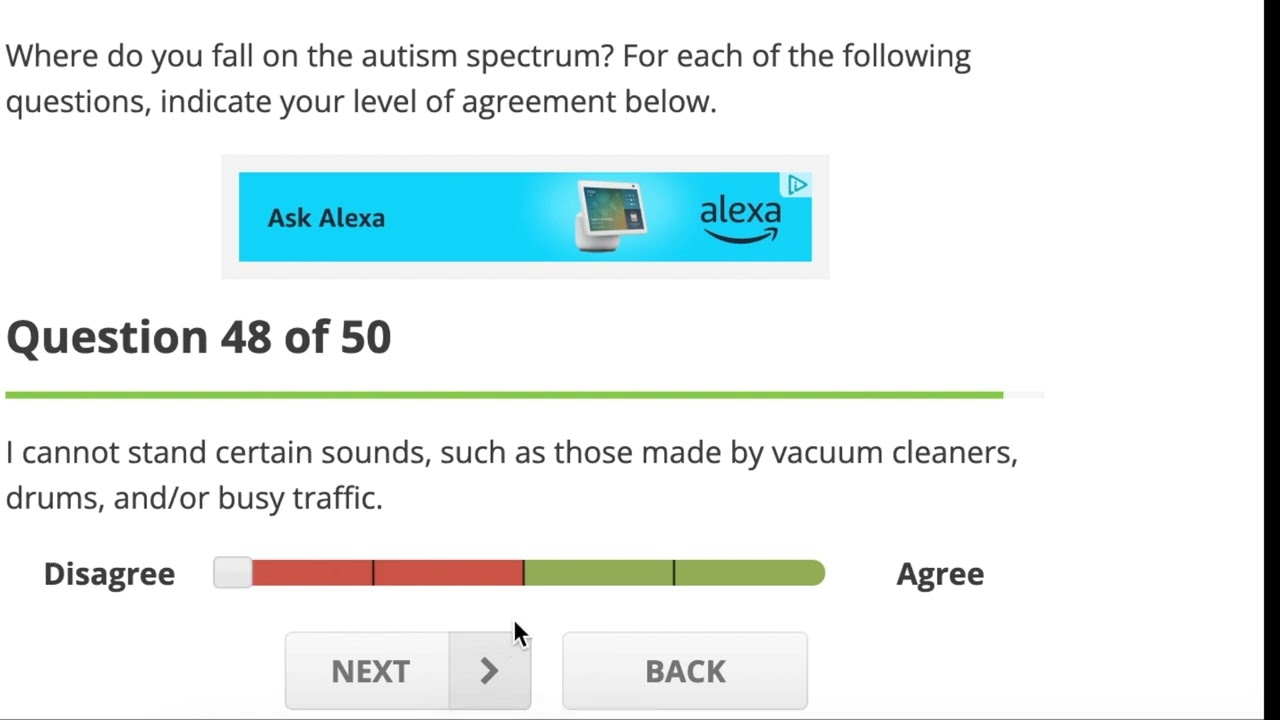Select the first red slider segment
This screenshot has height=720, width=1280.
pyautogui.click(x=312, y=573)
